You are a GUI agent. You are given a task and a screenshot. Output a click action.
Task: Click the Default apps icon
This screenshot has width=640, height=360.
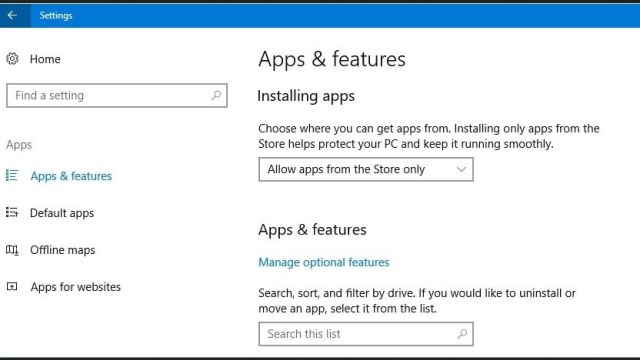(12, 212)
